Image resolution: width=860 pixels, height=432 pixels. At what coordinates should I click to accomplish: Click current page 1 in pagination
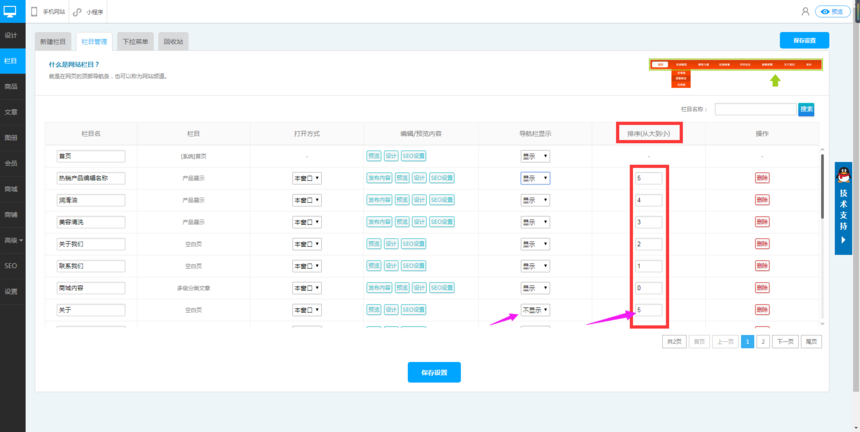(x=748, y=342)
